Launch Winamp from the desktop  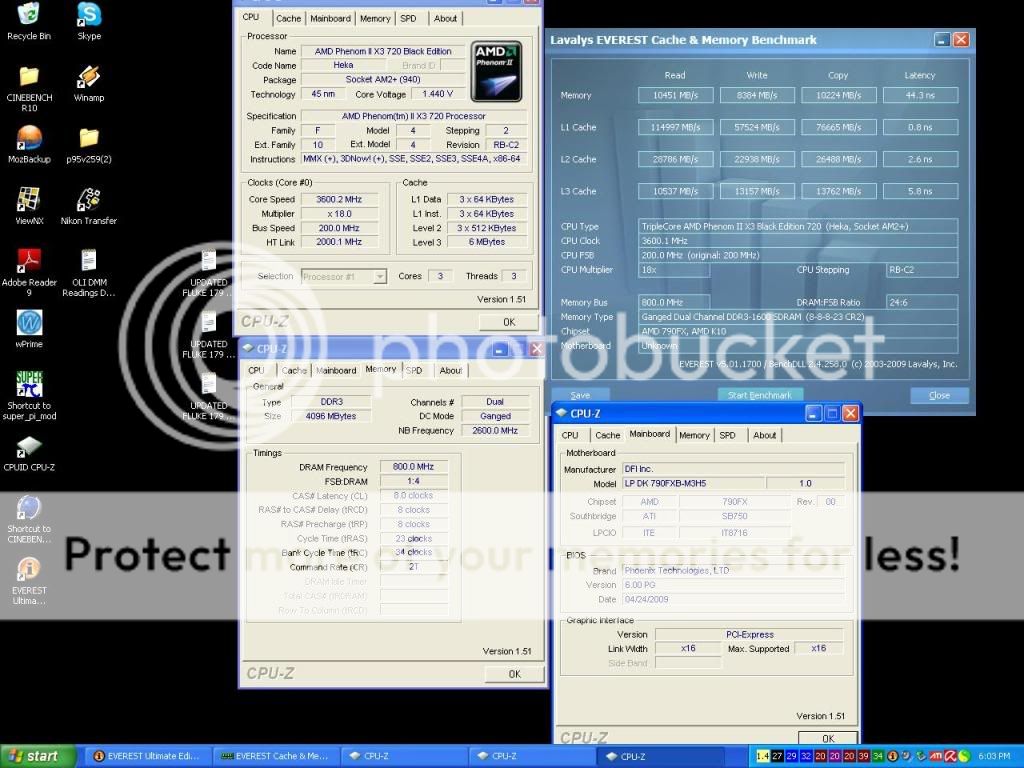tap(89, 84)
